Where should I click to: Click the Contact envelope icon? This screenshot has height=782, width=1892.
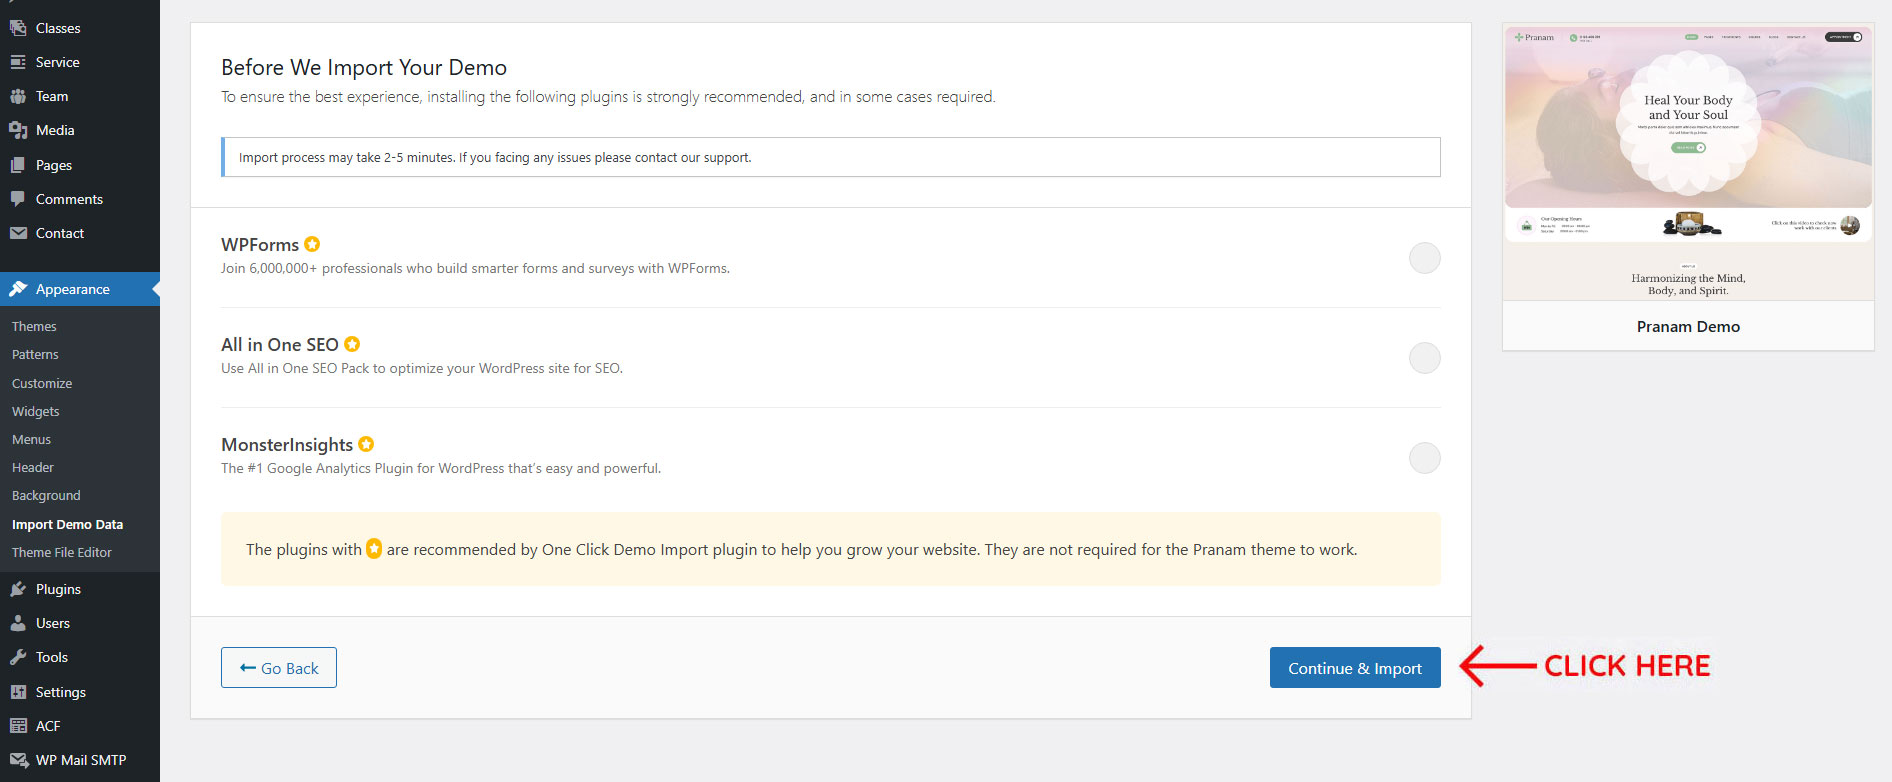point(18,233)
